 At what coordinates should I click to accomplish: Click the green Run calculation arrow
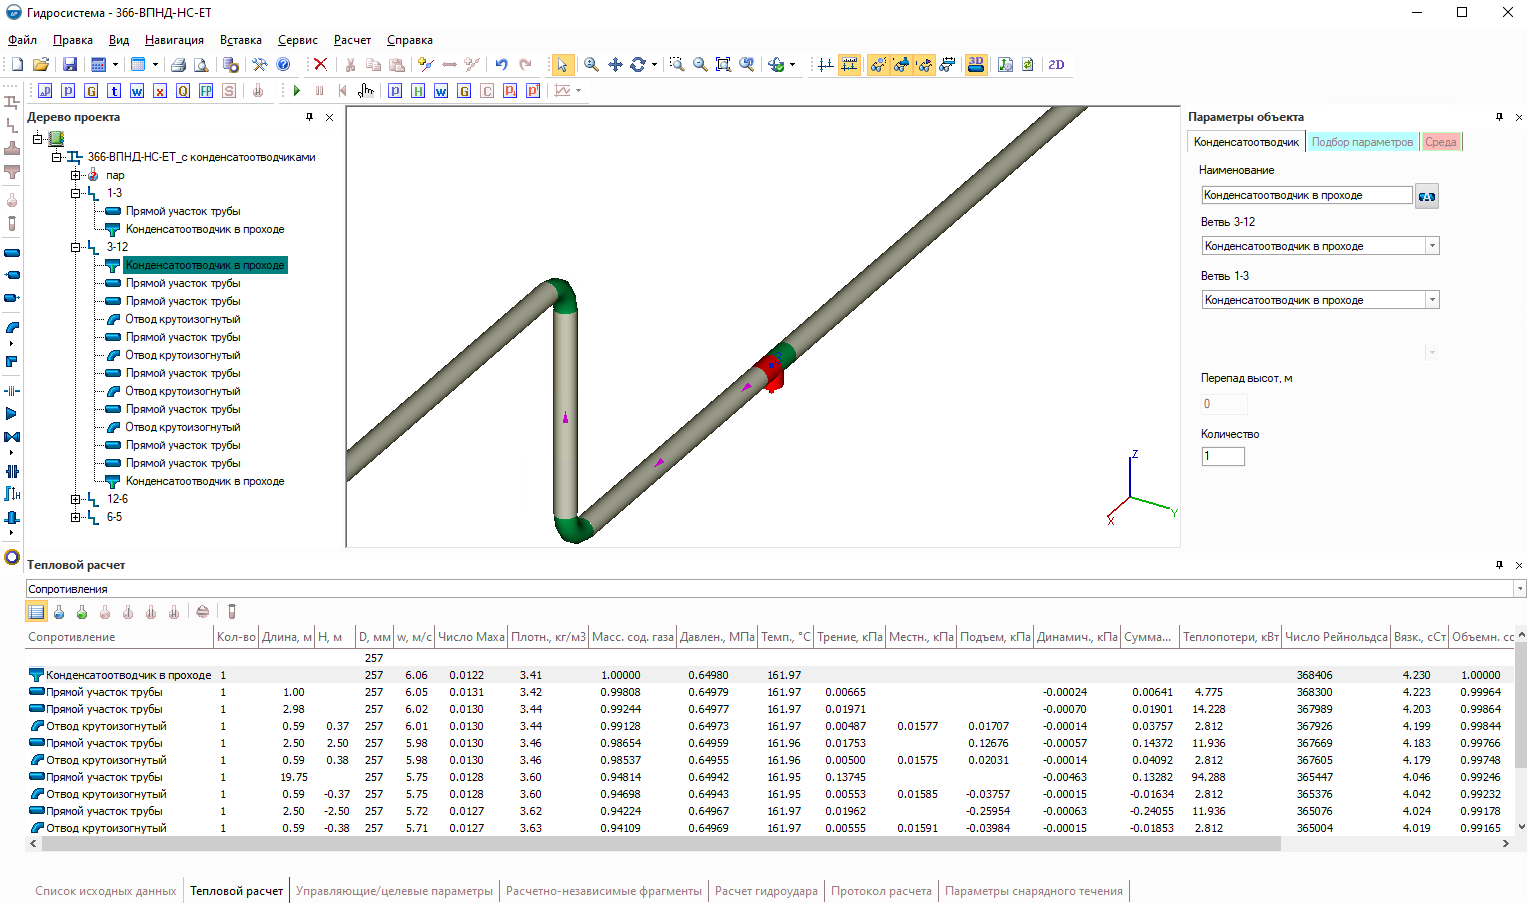click(x=297, y=91)
